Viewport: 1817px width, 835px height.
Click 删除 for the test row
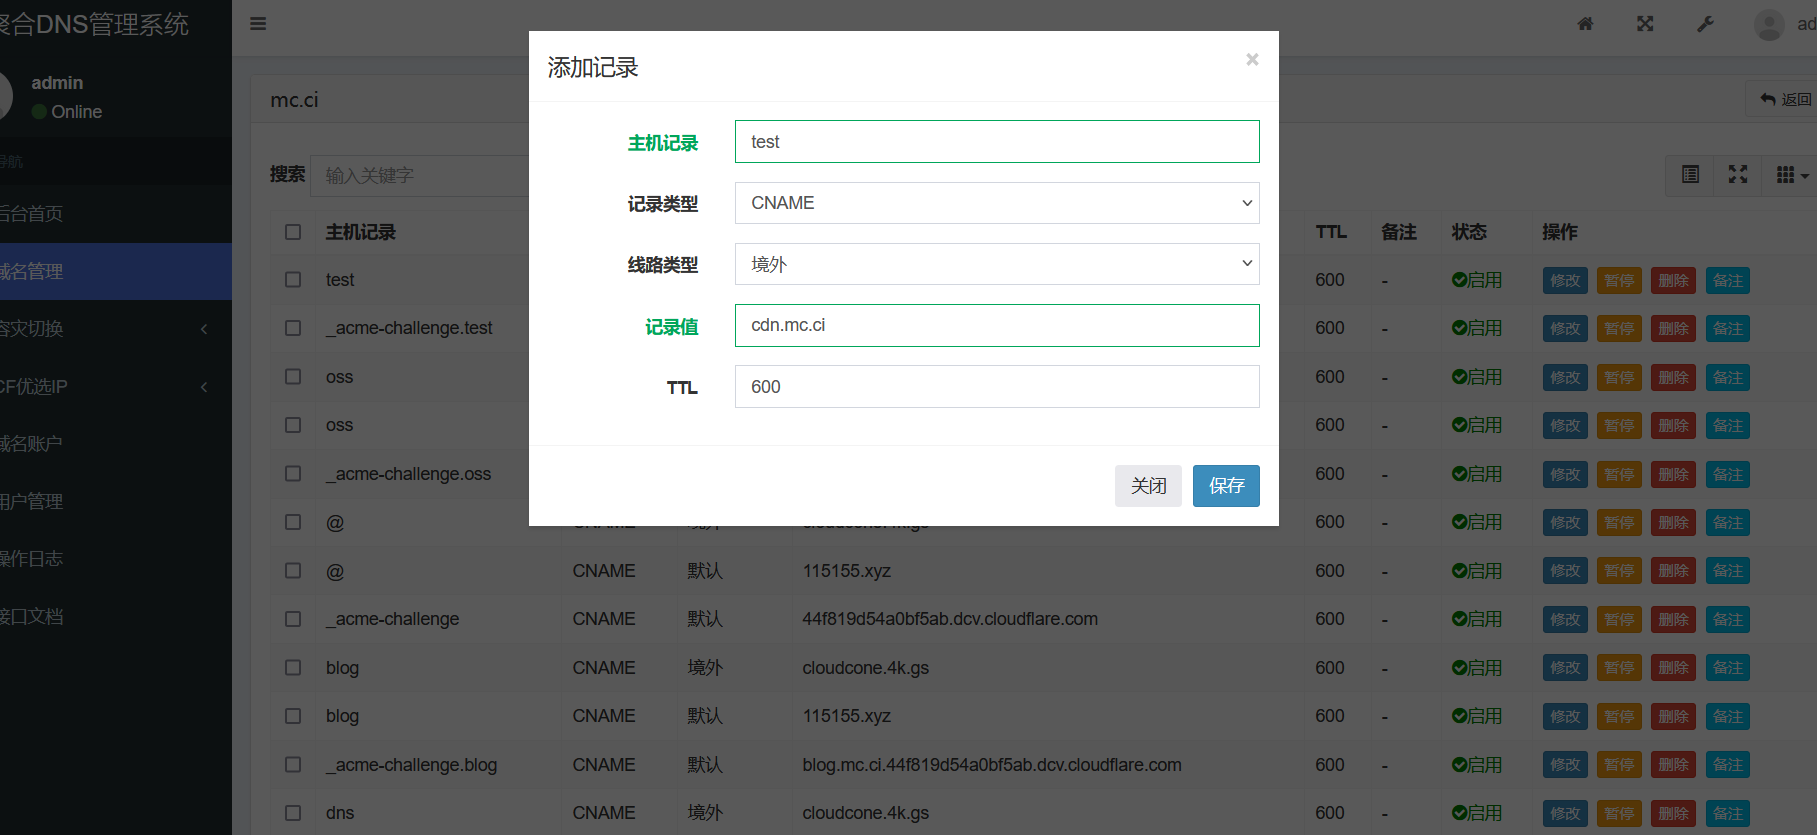(x=1673, y=281)
